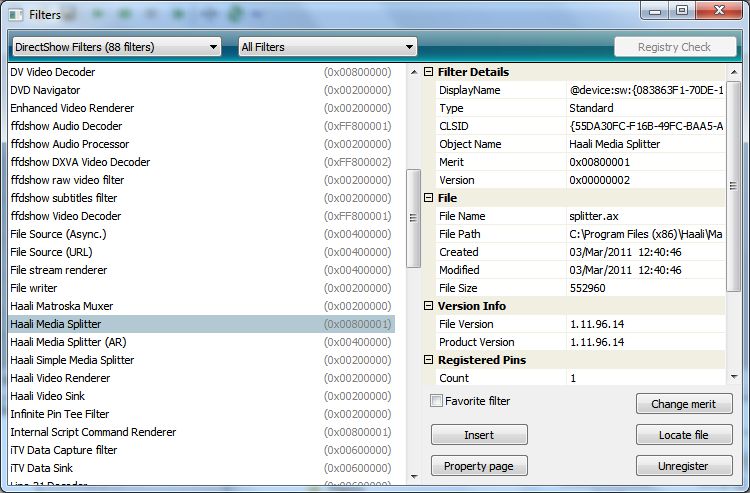Viewport: 750px width, 493px height.
Task: Select iTV Data Capture filter
Action: tap(201, 450)
